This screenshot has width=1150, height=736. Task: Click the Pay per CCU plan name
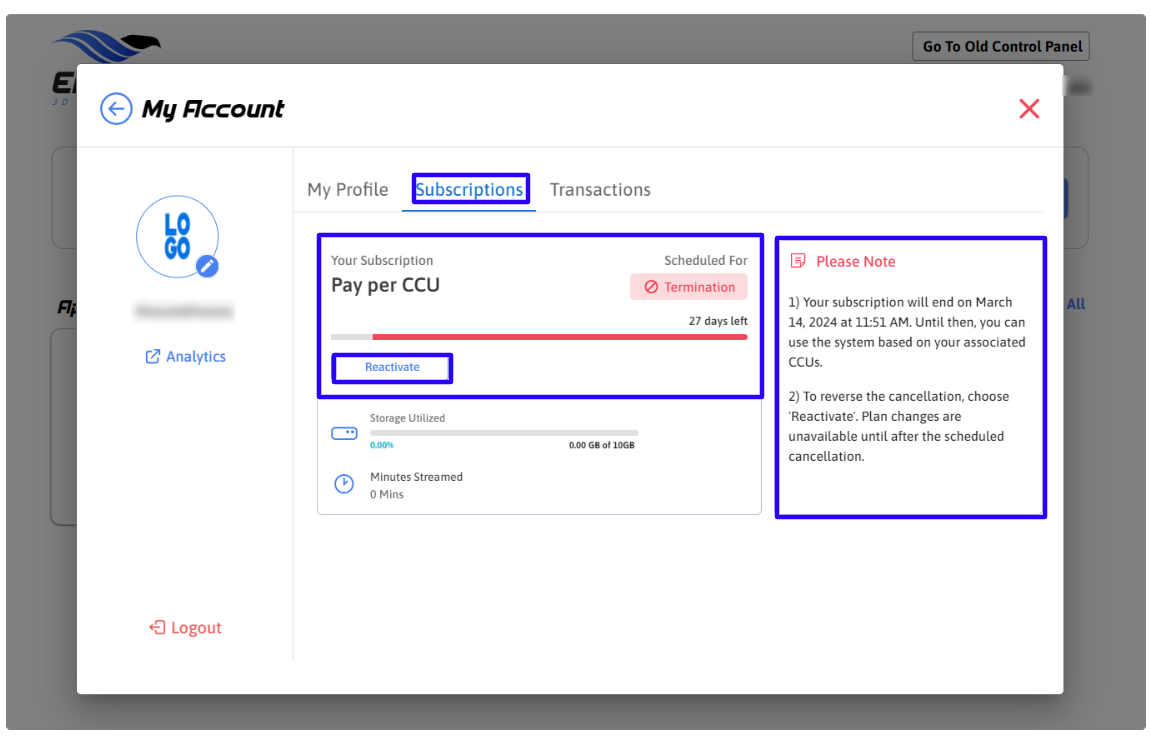tap(385, 285)
